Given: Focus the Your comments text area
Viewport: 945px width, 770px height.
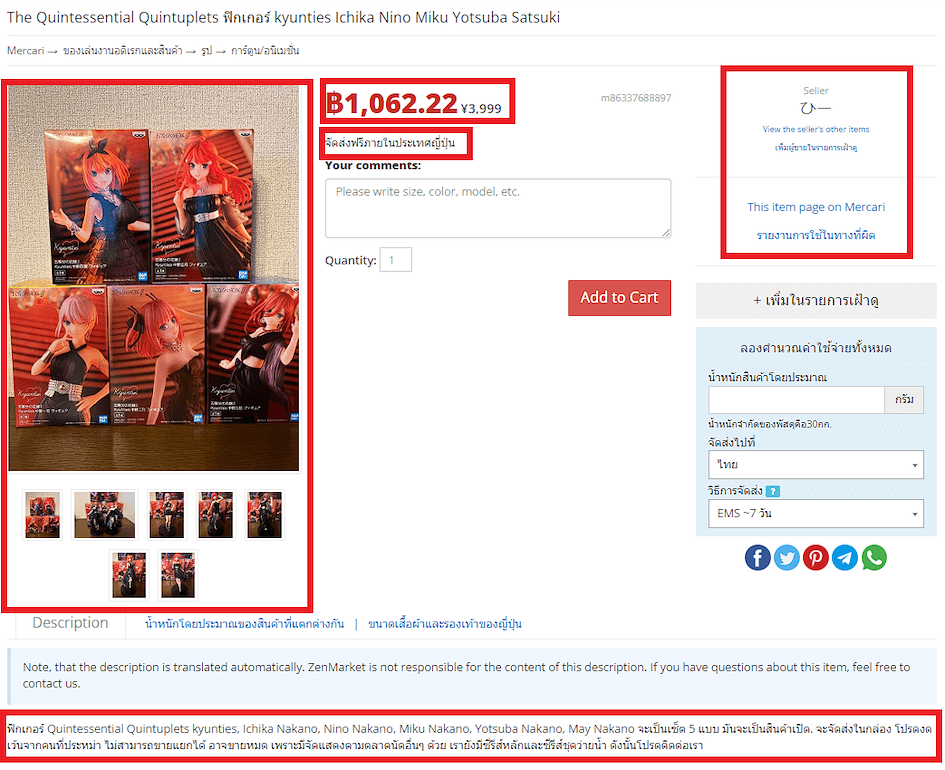Looking at the screenshot, I should [498, 208].
